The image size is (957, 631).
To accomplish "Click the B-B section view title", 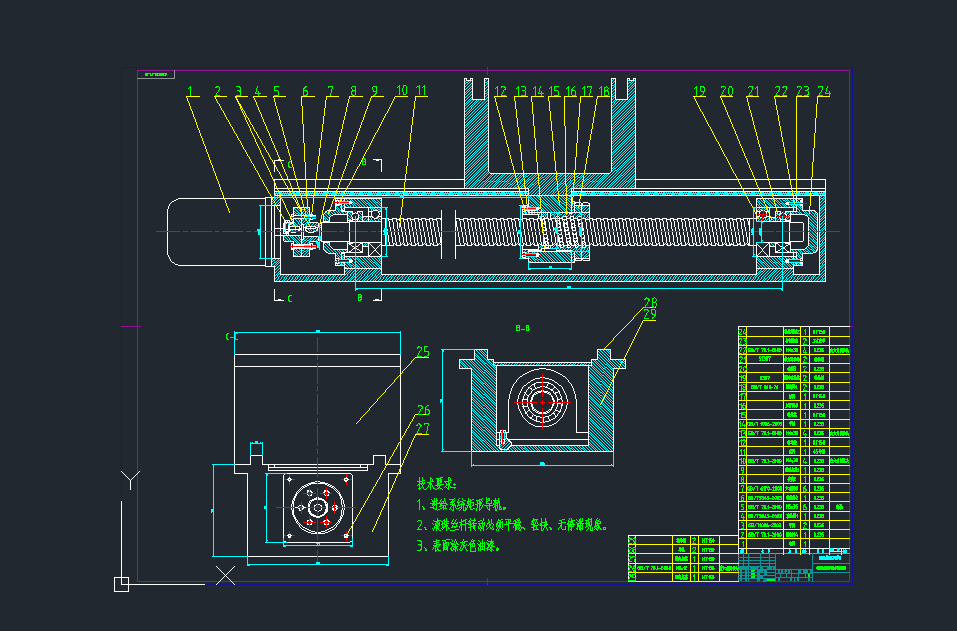I will click(521, 328).
